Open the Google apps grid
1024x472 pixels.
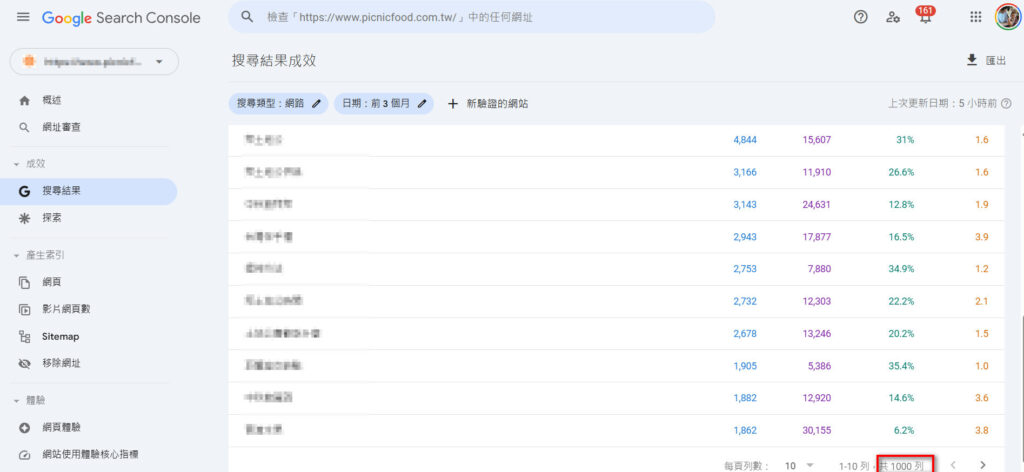976,17
